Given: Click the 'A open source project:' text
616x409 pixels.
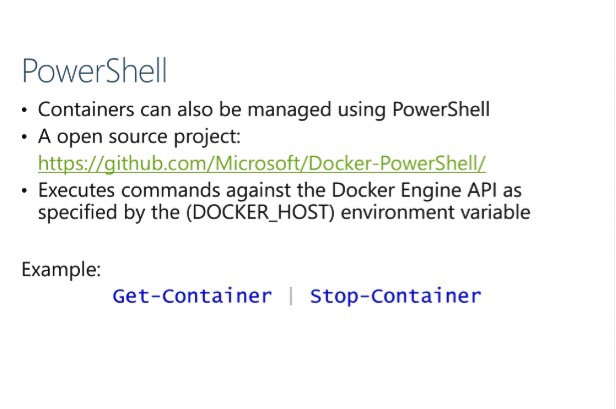Looking at the screenshot, I should pos(139,137).
